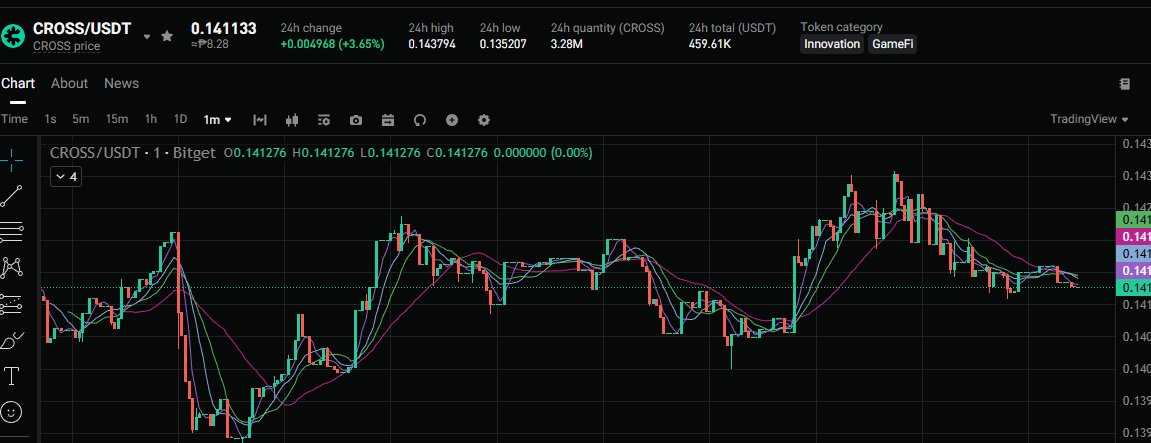Screen dimensions: 1151x443
Task: Open the TradingView chart type dropdown
Action: click(x=1089, y=119)
